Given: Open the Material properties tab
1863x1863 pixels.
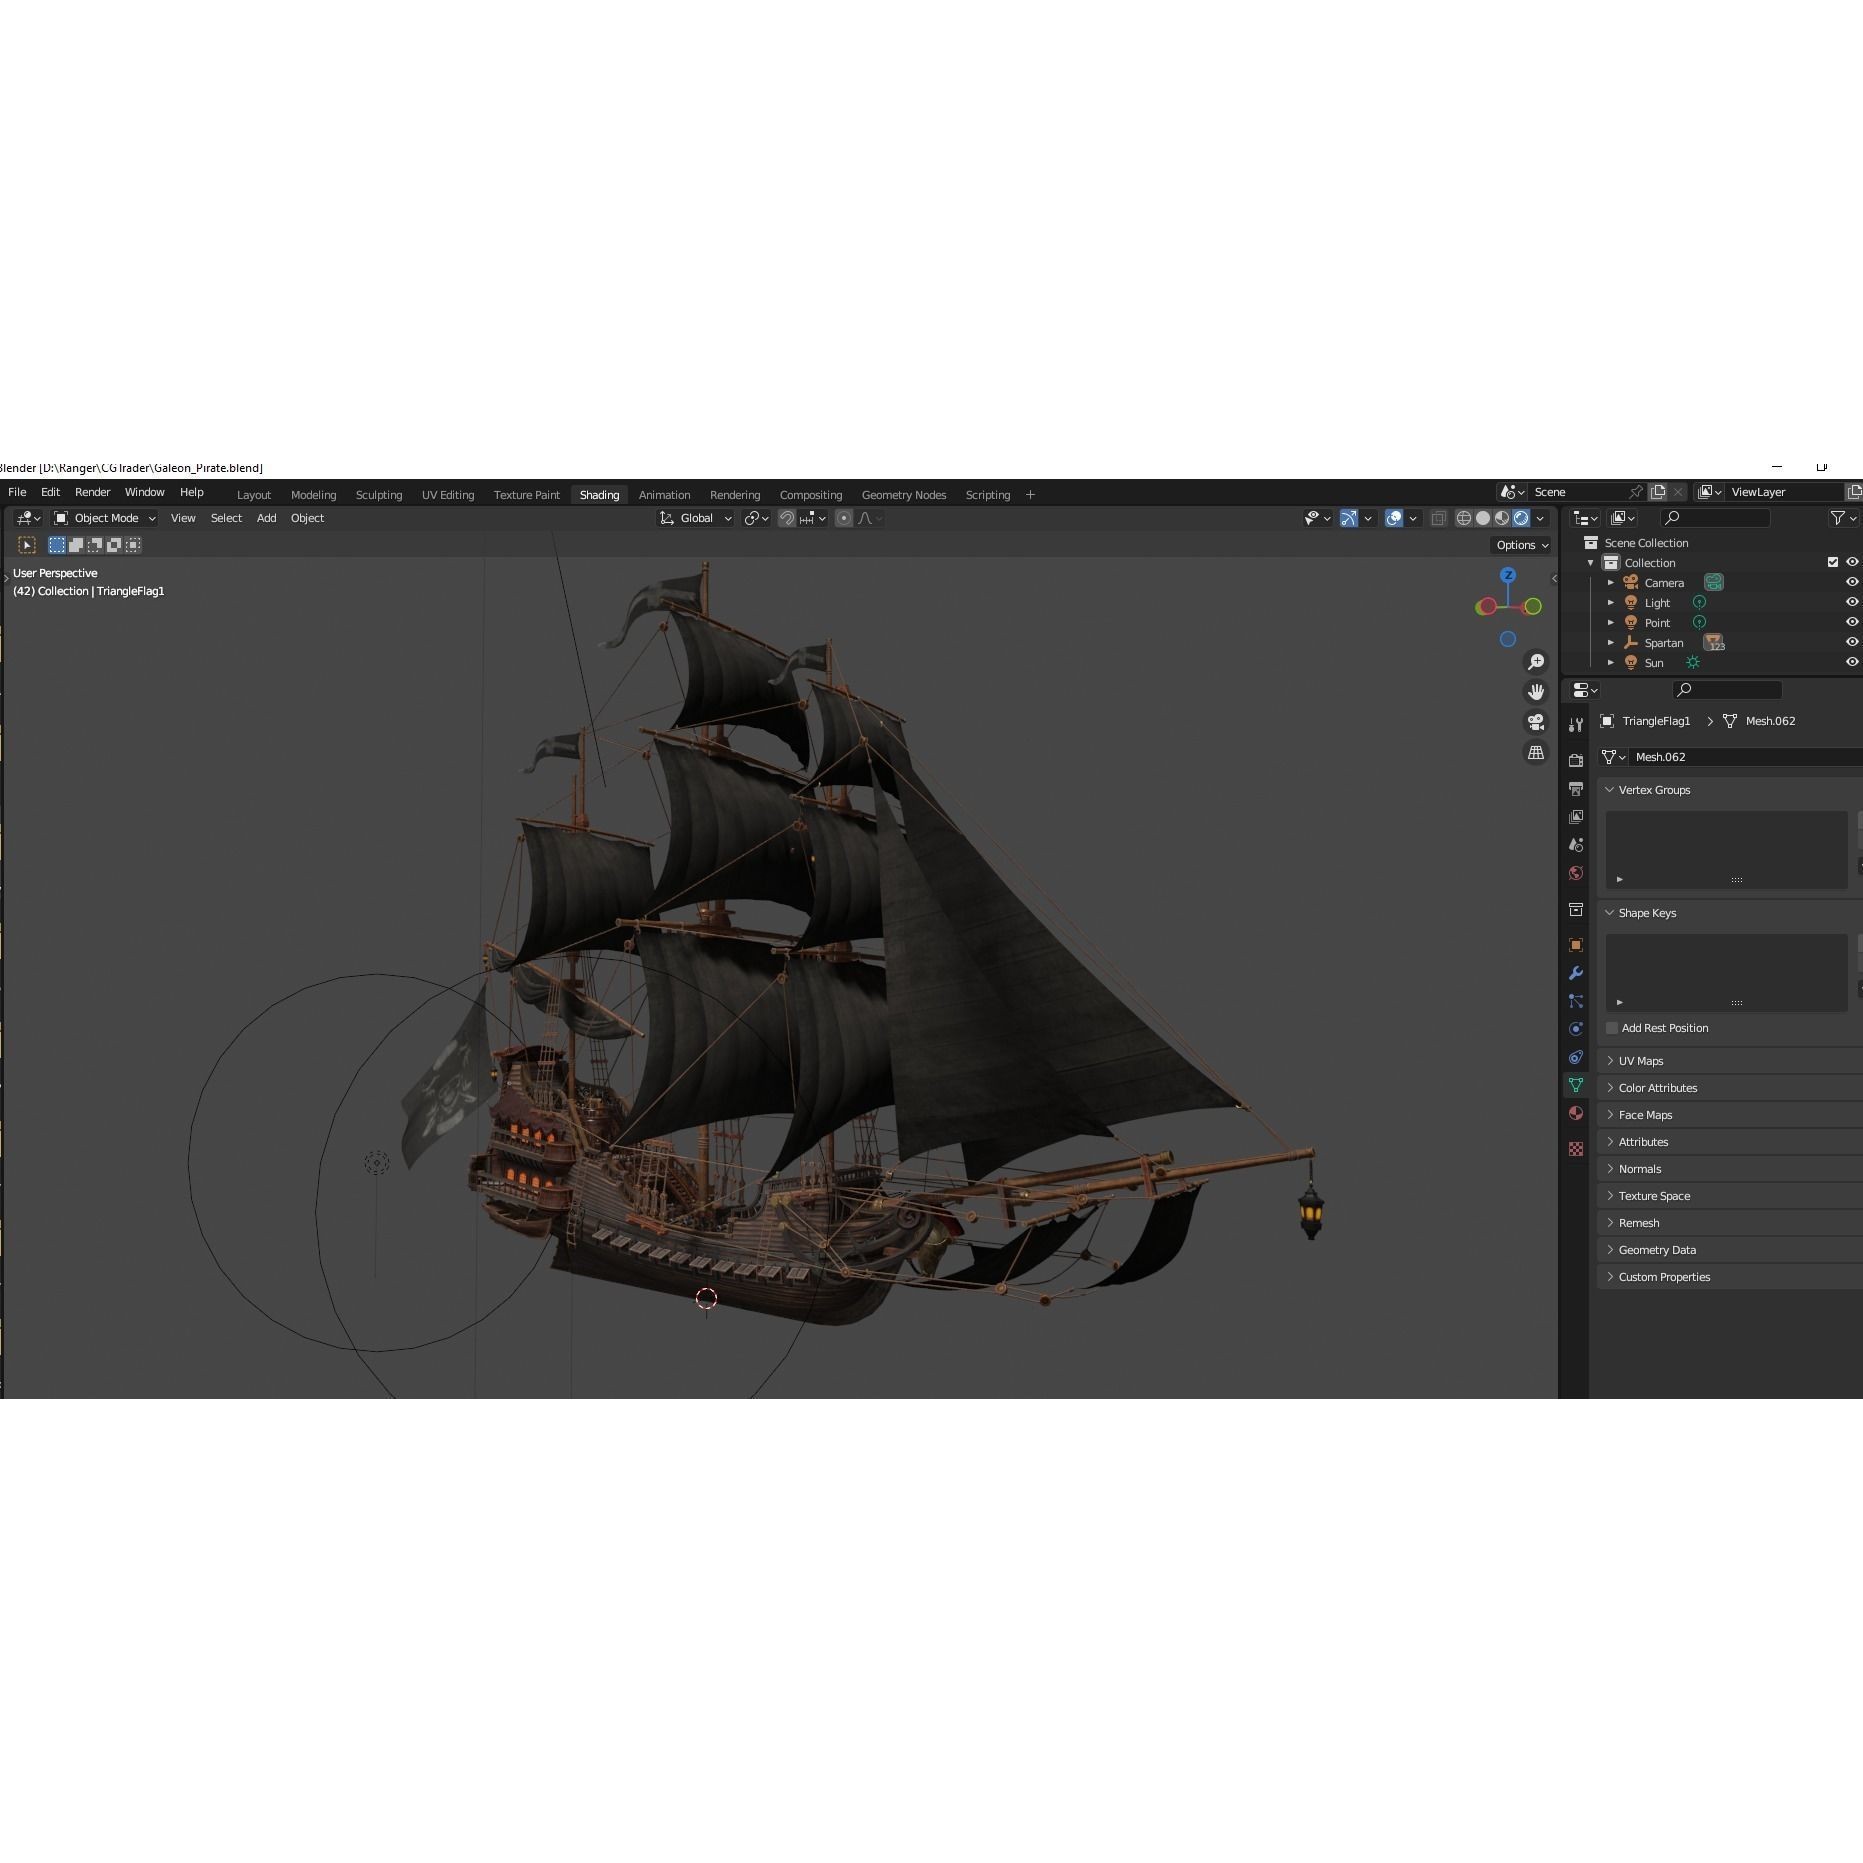Looking at the screenshot, I should coord(1576,1112).
